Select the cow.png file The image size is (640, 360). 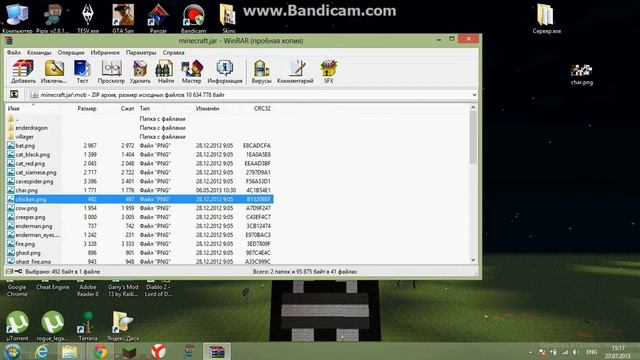[x=26, y=208]
